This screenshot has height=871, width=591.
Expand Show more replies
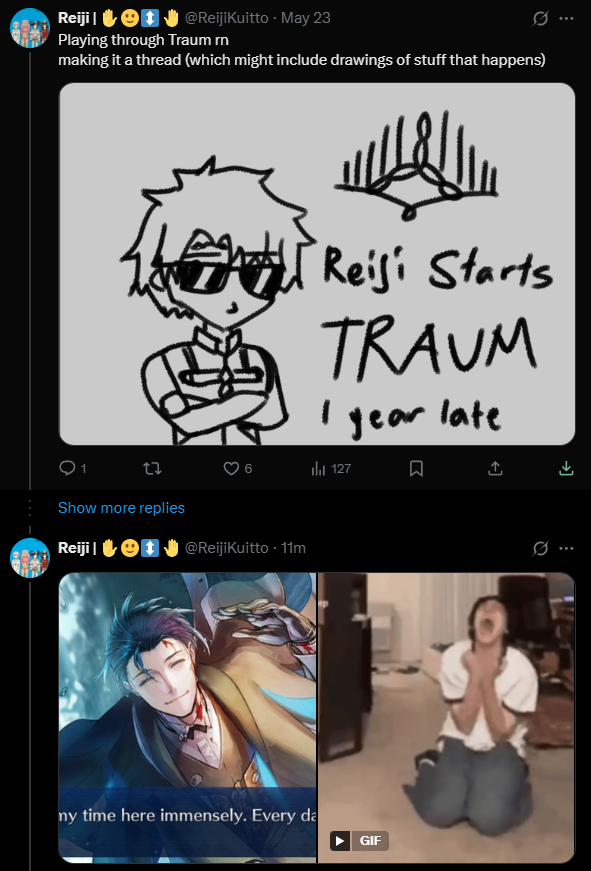(x=121, y=508)
